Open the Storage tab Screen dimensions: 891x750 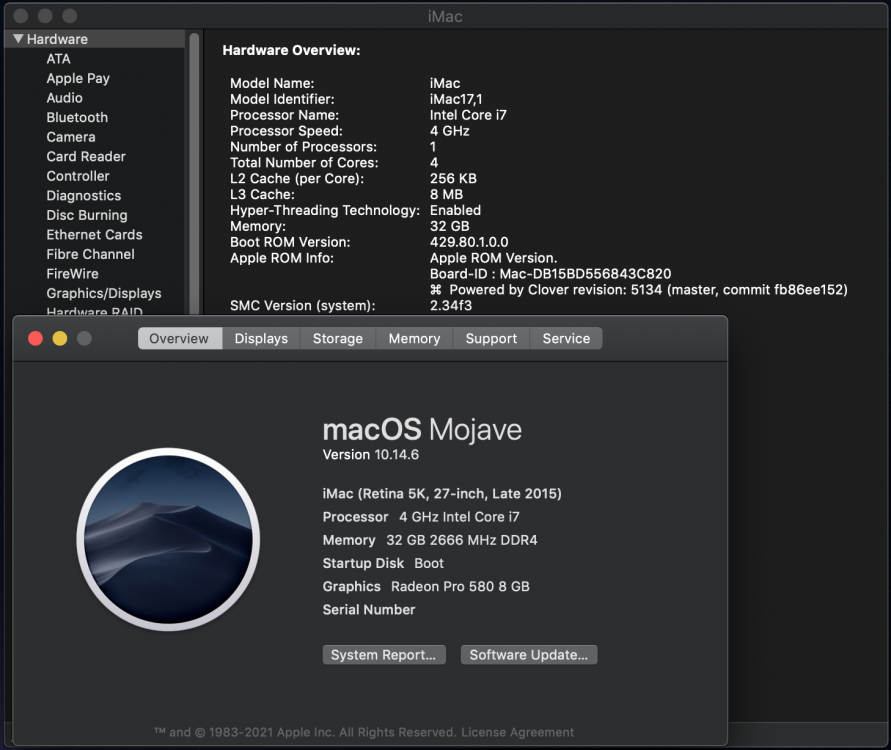[338, 339]
